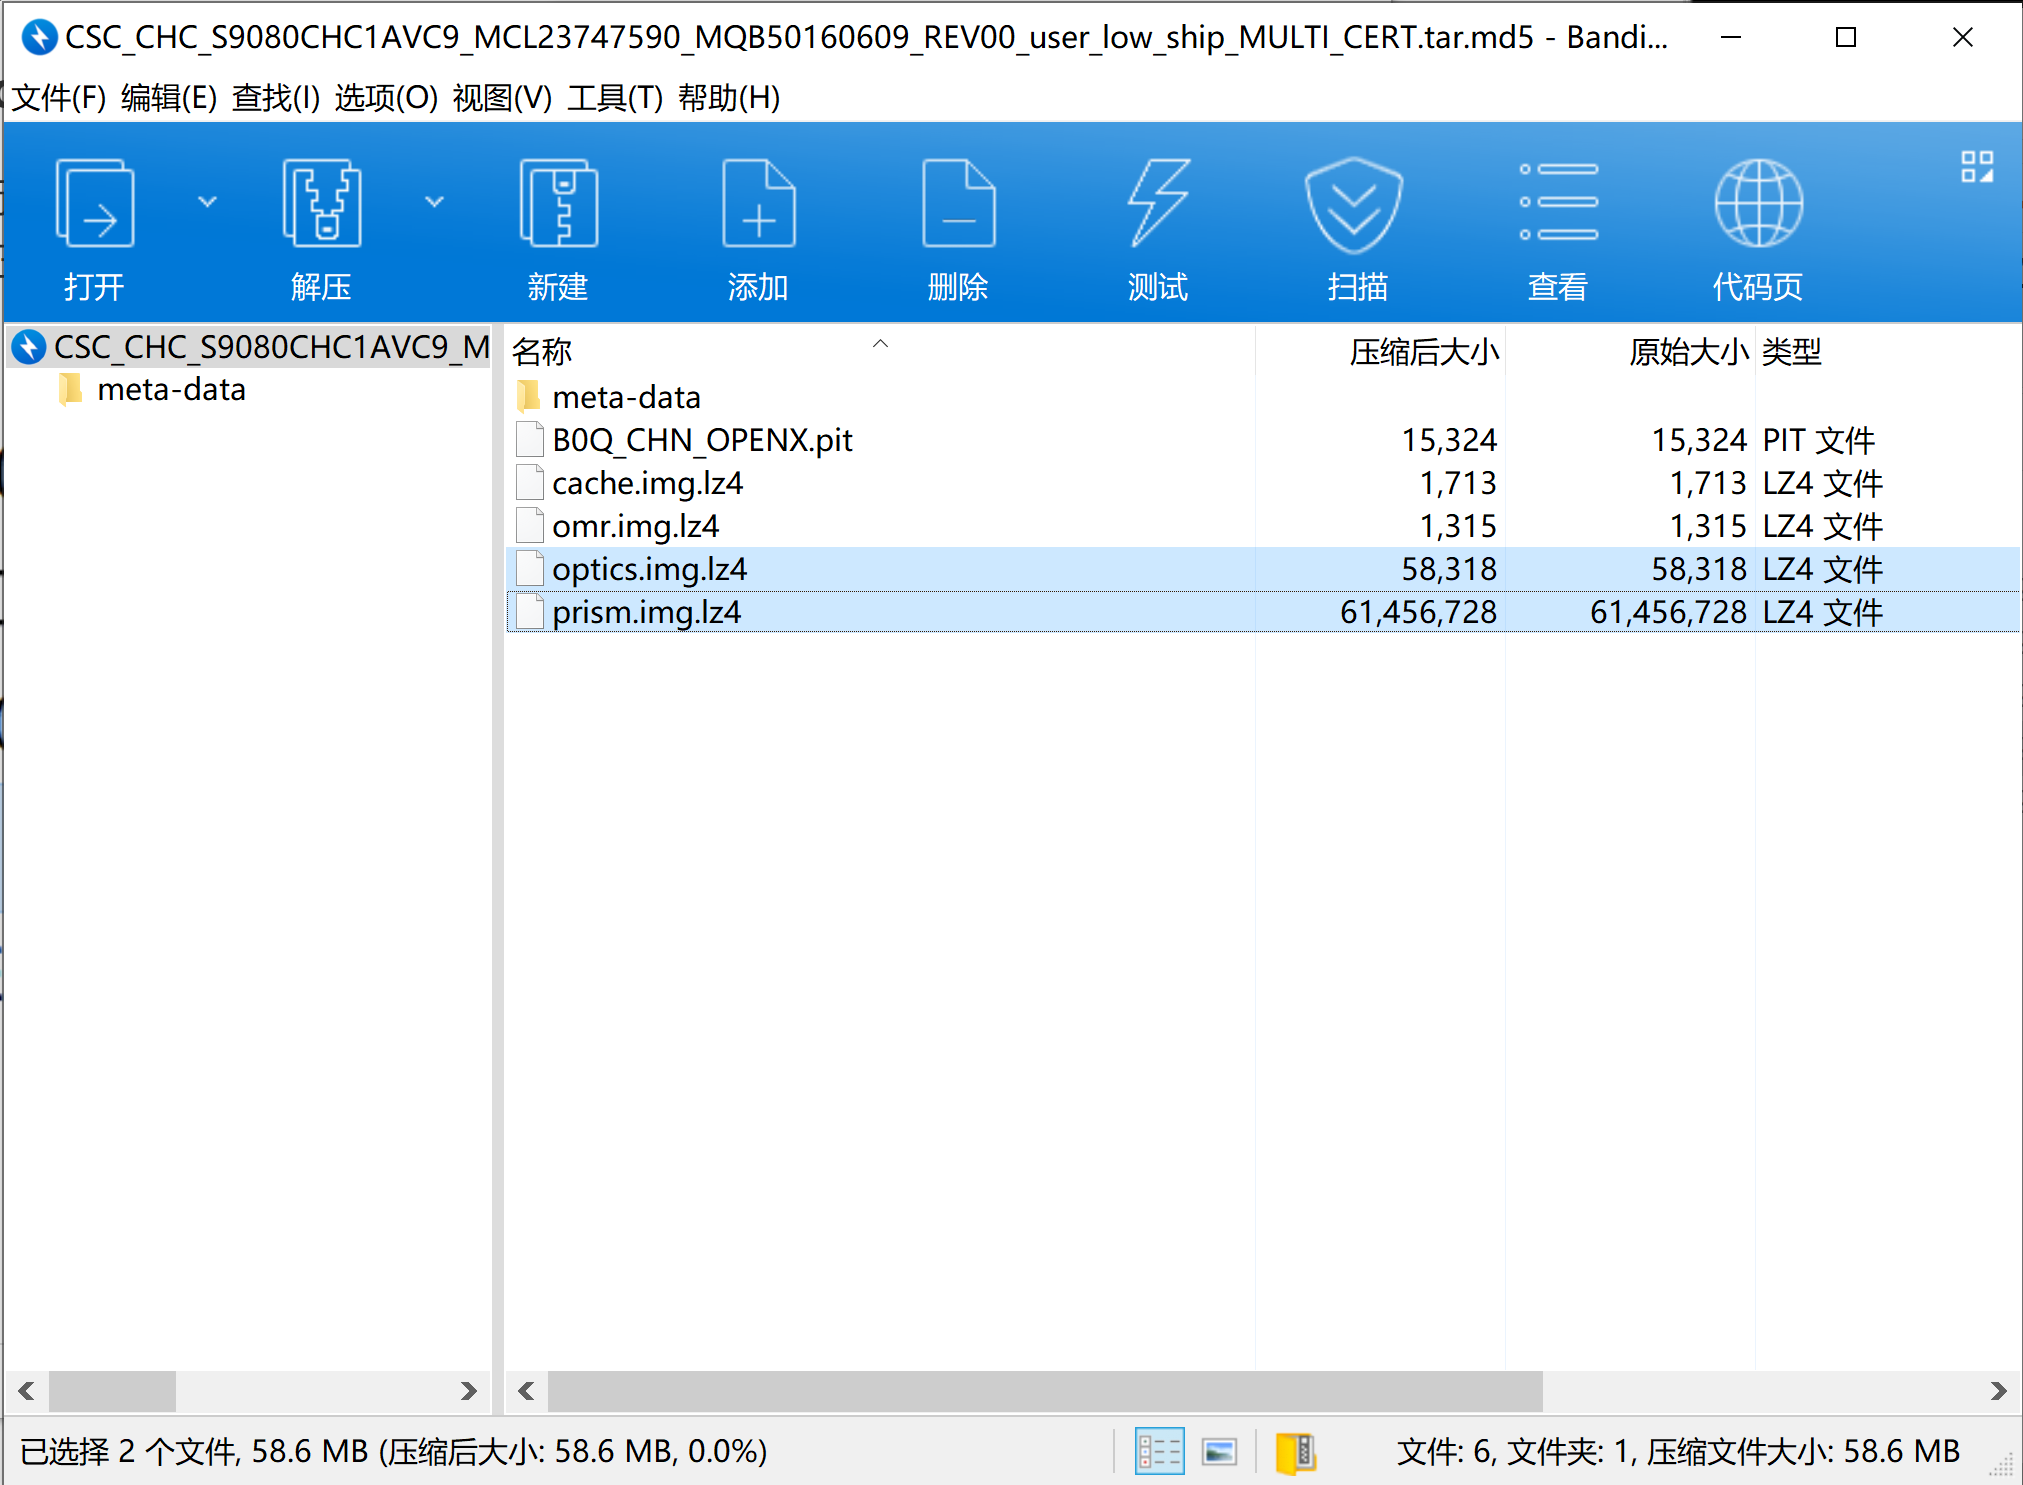2023x1485 pixels.
Task: Click the file icon of prism.img.lz4
Action: click(x=530, y=611)
